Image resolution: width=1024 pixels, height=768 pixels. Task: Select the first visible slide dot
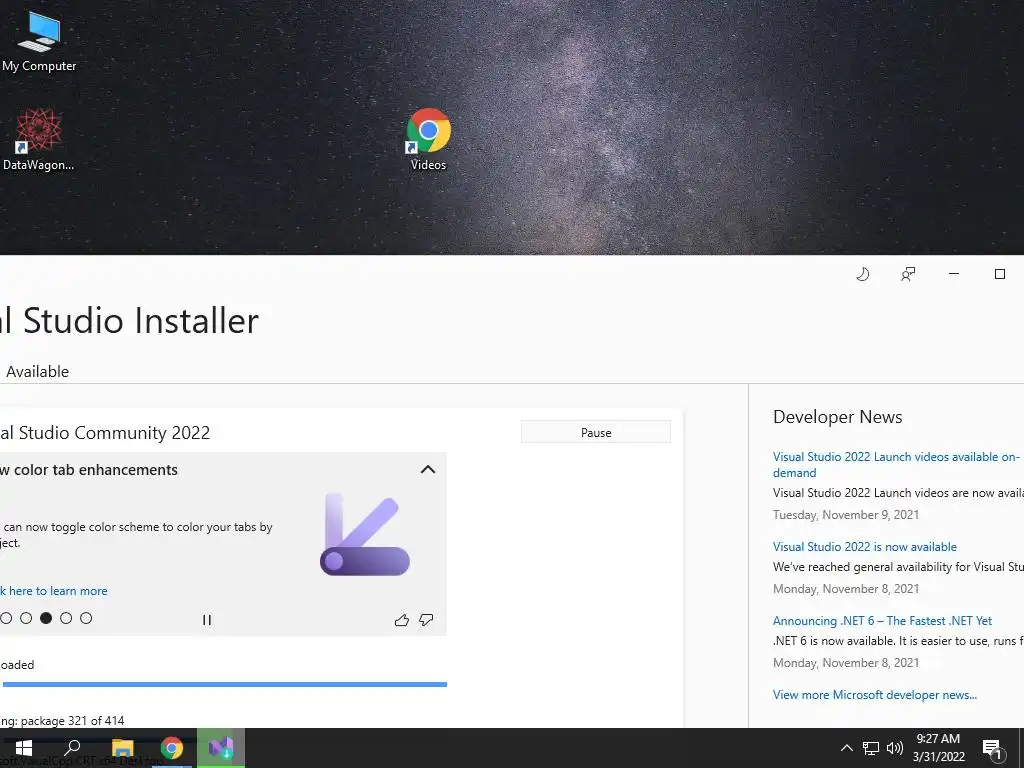(x=6, y=618)
